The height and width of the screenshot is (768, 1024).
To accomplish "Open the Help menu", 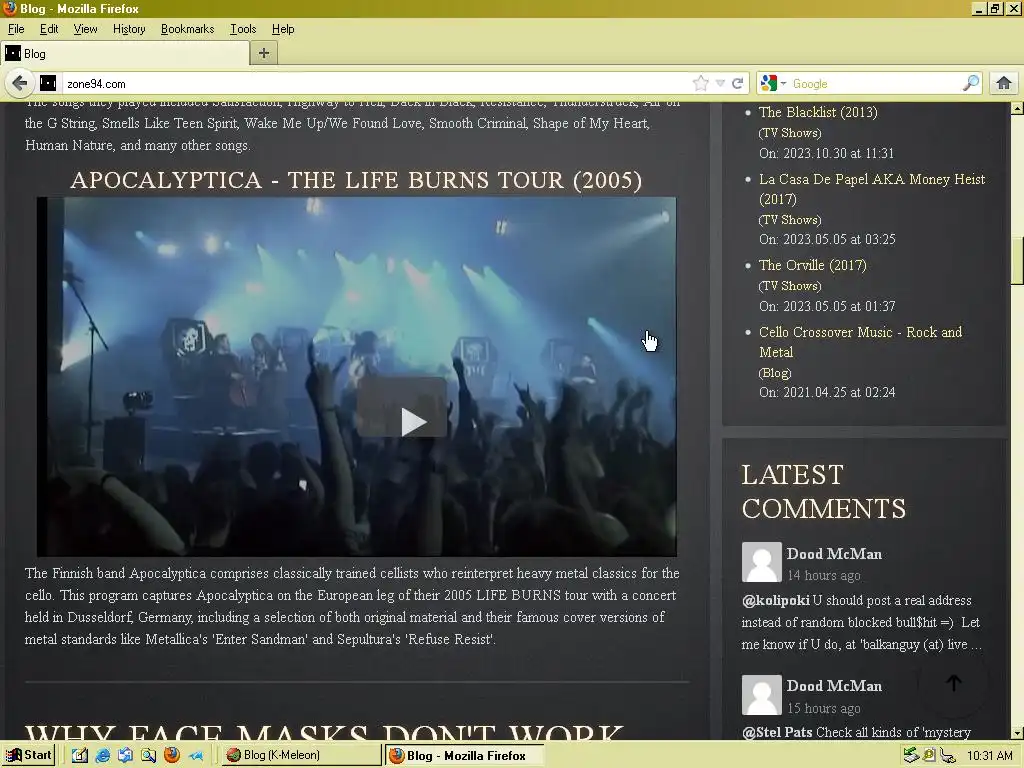I will [x=283, y=29].
